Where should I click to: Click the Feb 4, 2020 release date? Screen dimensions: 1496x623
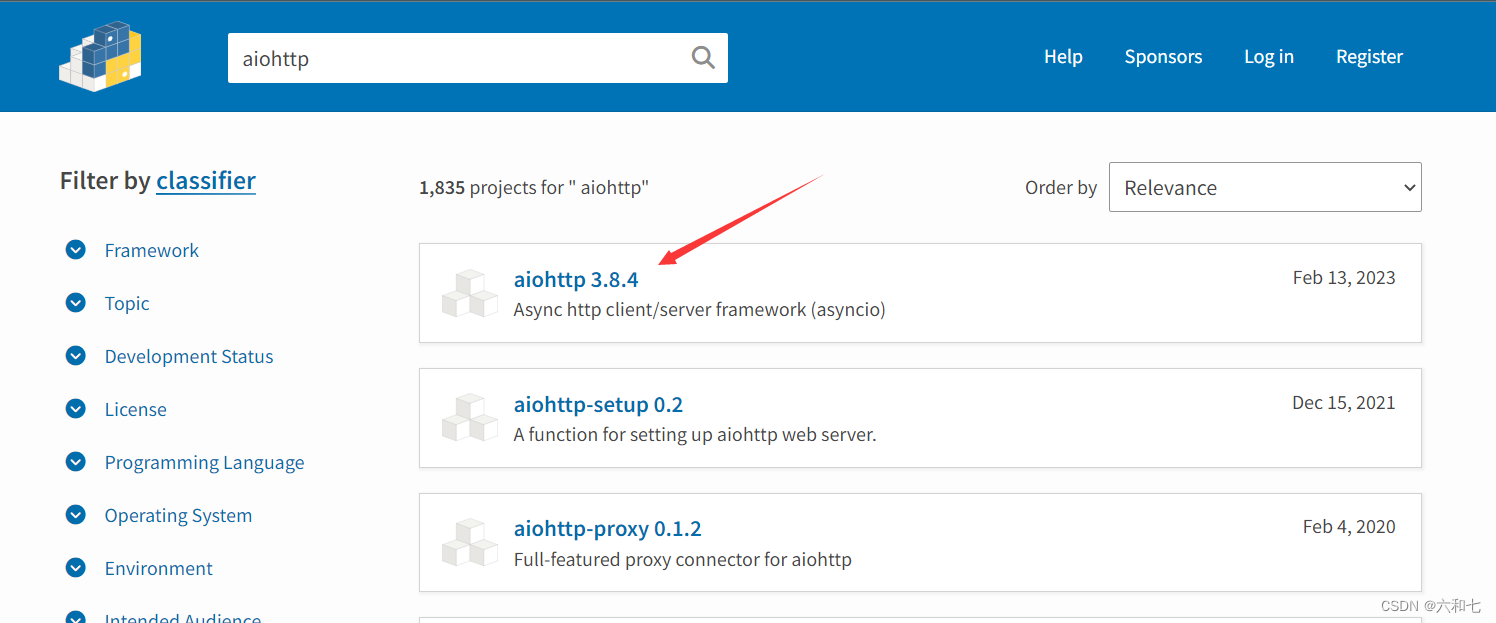point(1349,526)
